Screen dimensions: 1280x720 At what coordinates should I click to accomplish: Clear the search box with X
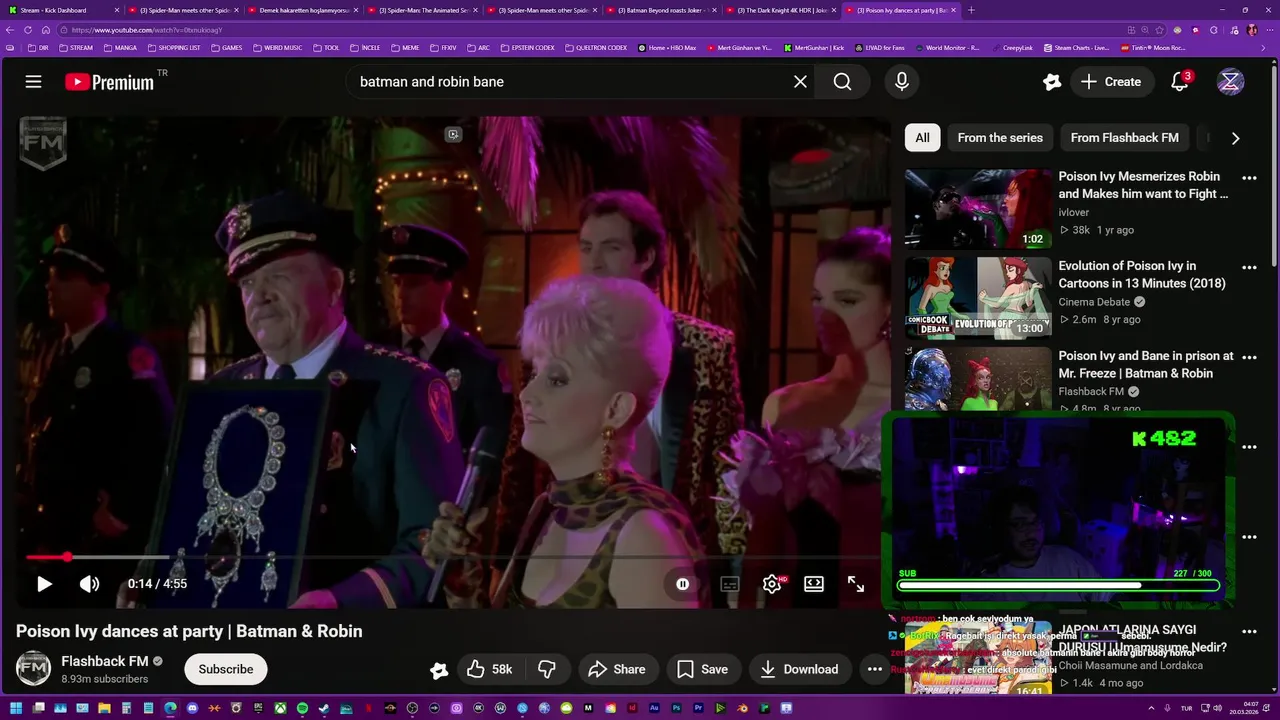[x=800, y=82]
